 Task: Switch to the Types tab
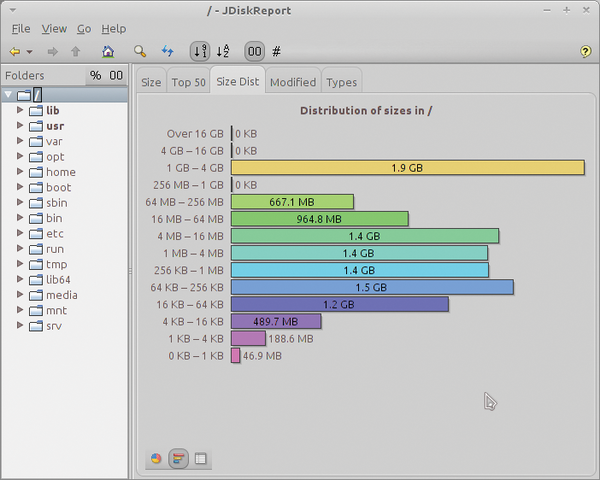pyautogui.click(x=341, y=82)
